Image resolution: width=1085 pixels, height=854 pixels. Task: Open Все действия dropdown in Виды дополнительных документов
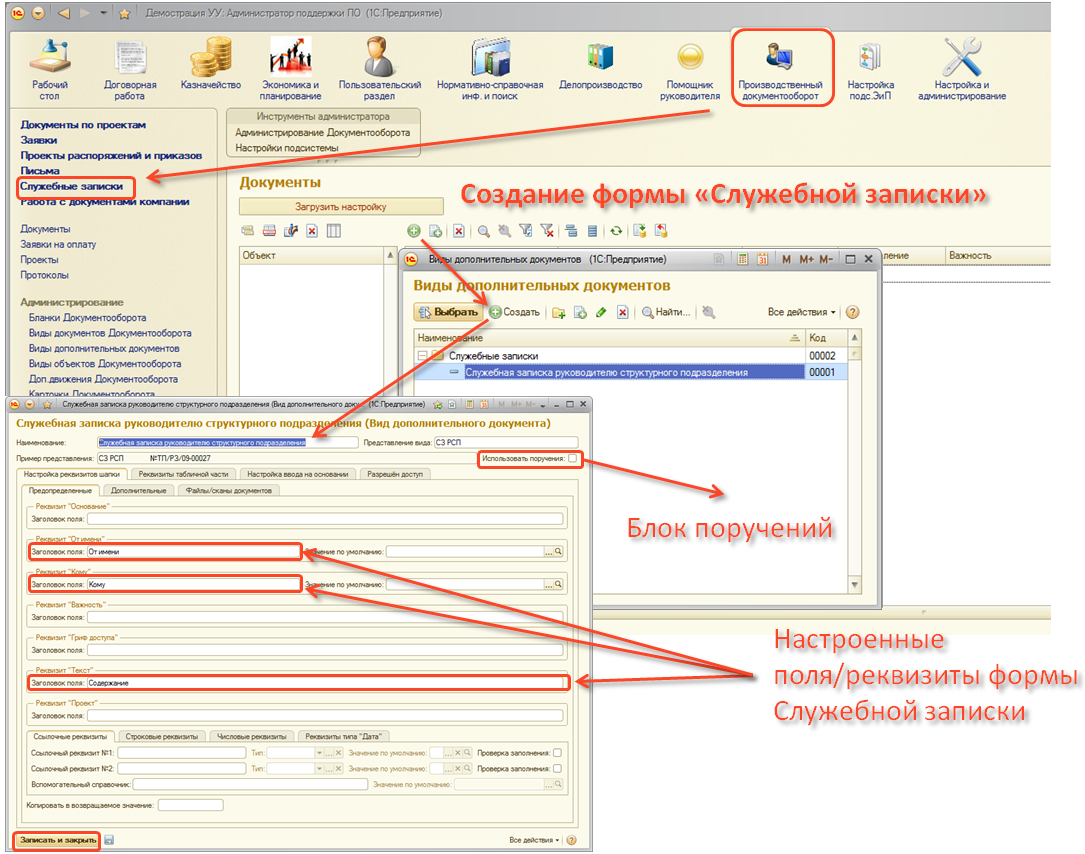[802, 312]
